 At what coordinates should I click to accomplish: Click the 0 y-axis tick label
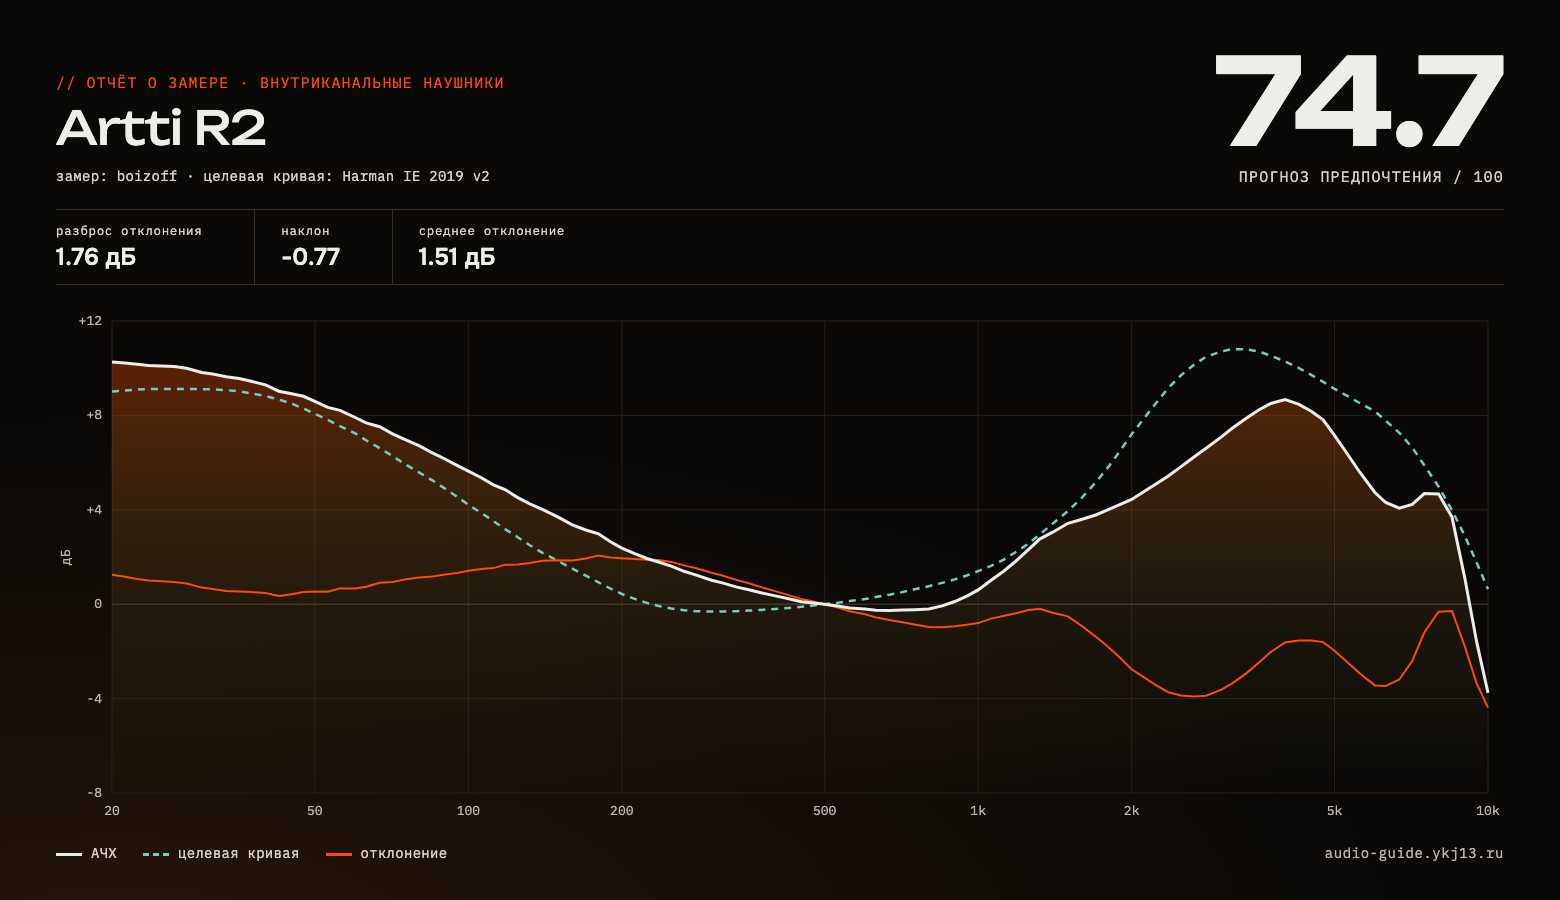tap(98, 604)
